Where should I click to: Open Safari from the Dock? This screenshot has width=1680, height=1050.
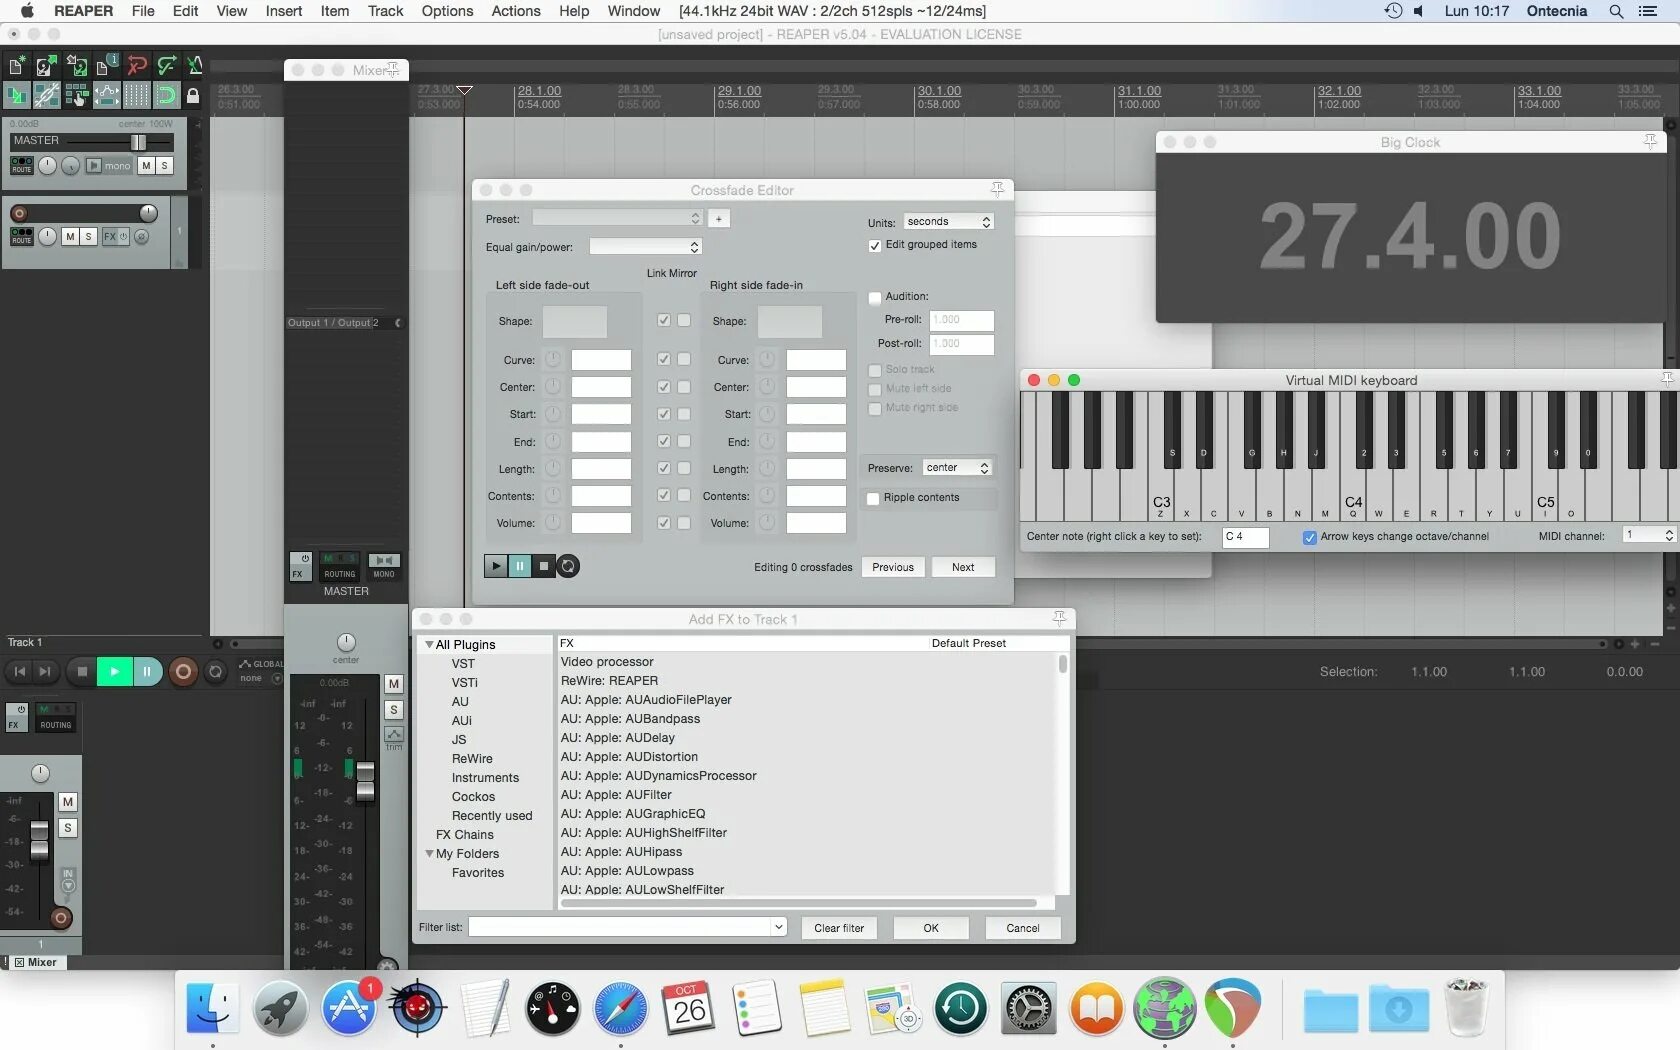(x=620, y=1007)
